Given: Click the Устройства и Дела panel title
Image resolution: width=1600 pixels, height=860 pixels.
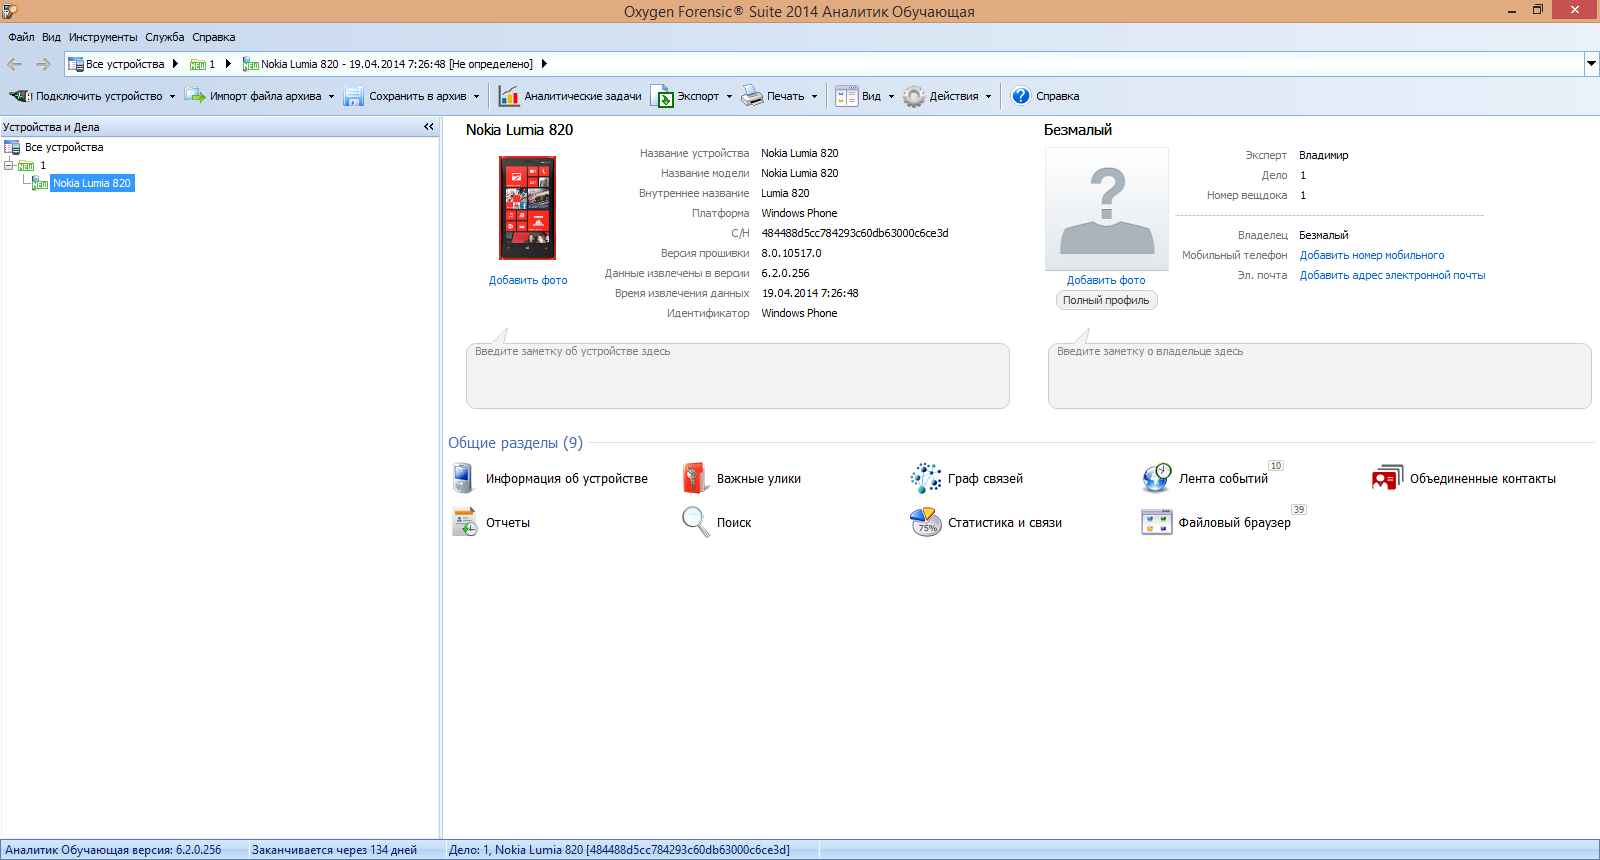Looking at the screenshot, I should point(51,127).
